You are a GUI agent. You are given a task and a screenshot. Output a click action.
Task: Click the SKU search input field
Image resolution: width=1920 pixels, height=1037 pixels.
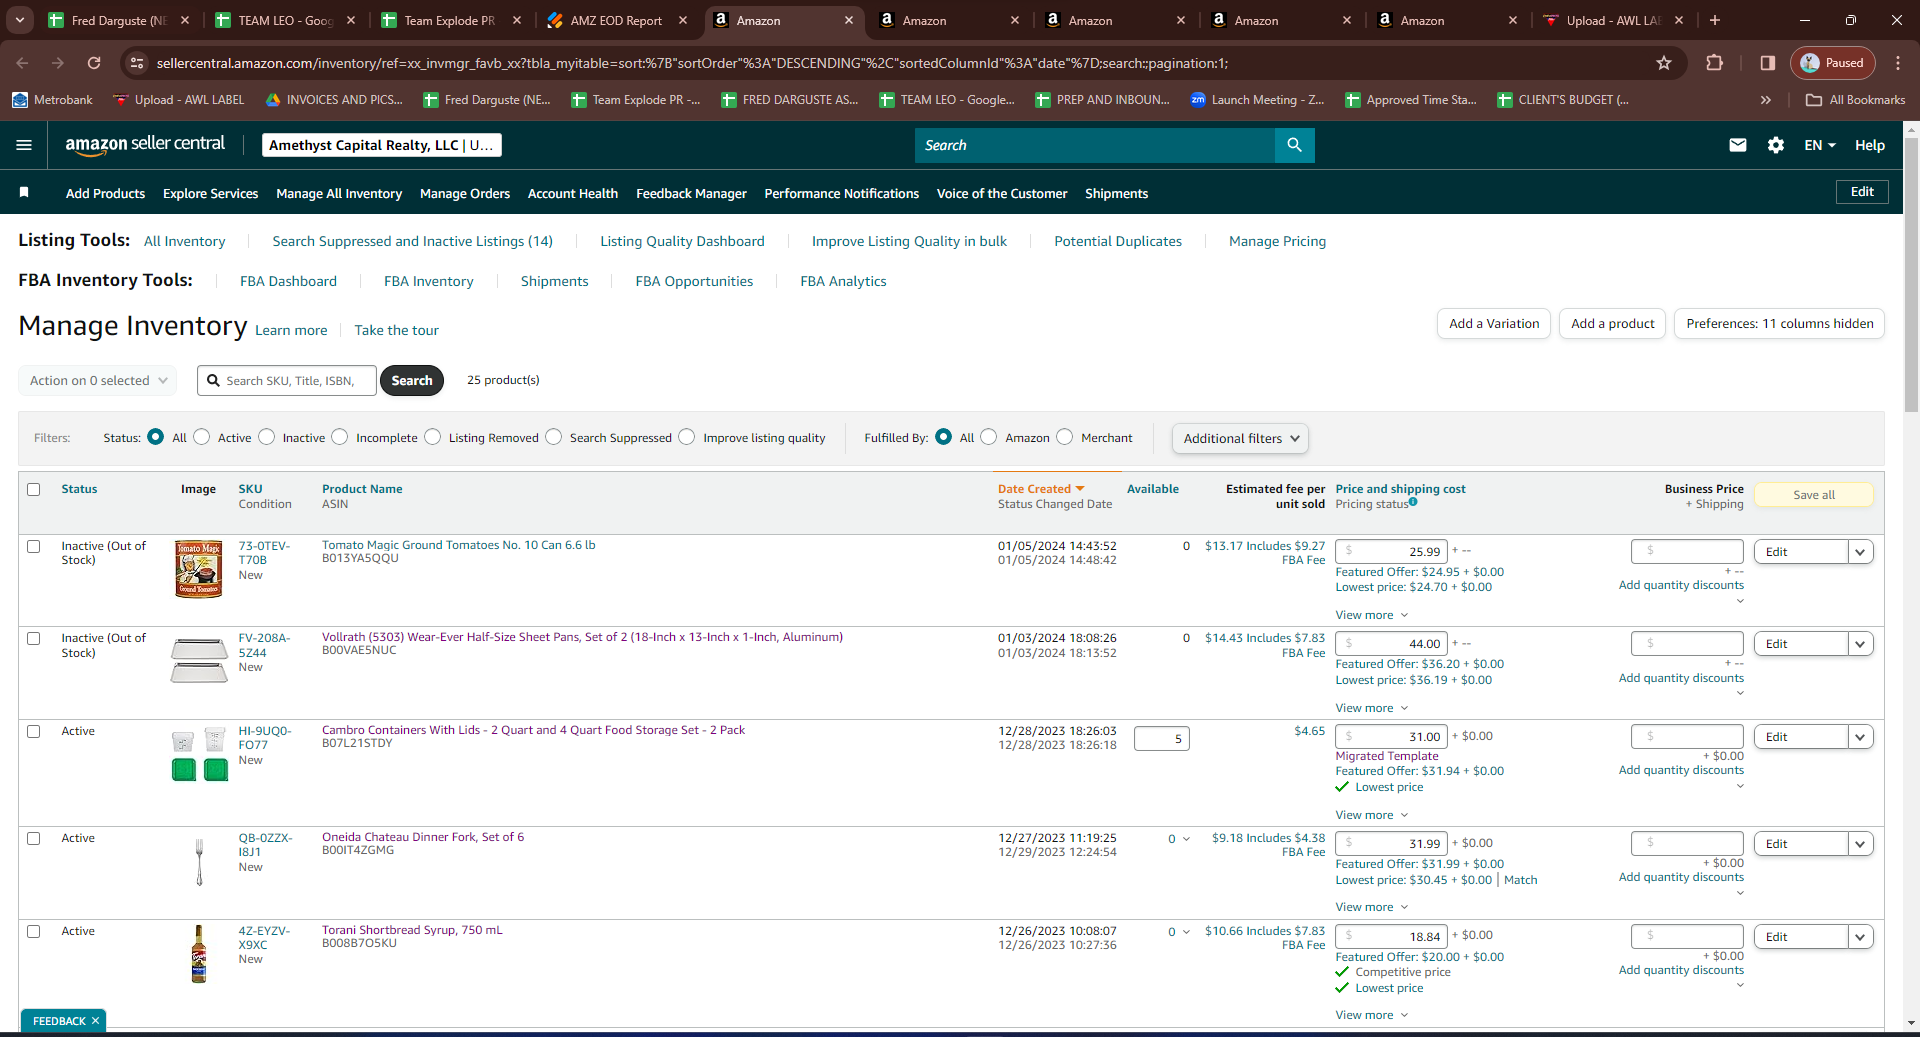click(288, 381)
